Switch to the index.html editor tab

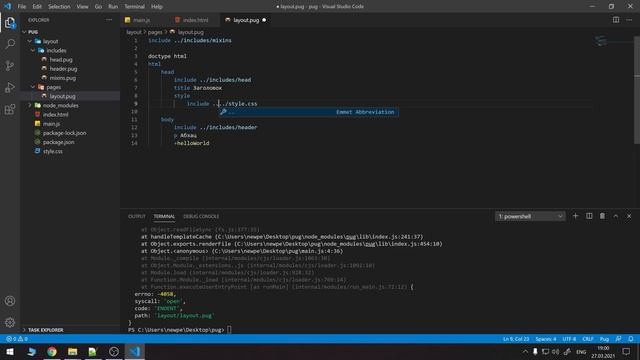pyautogui.click(x=195, y=20)
